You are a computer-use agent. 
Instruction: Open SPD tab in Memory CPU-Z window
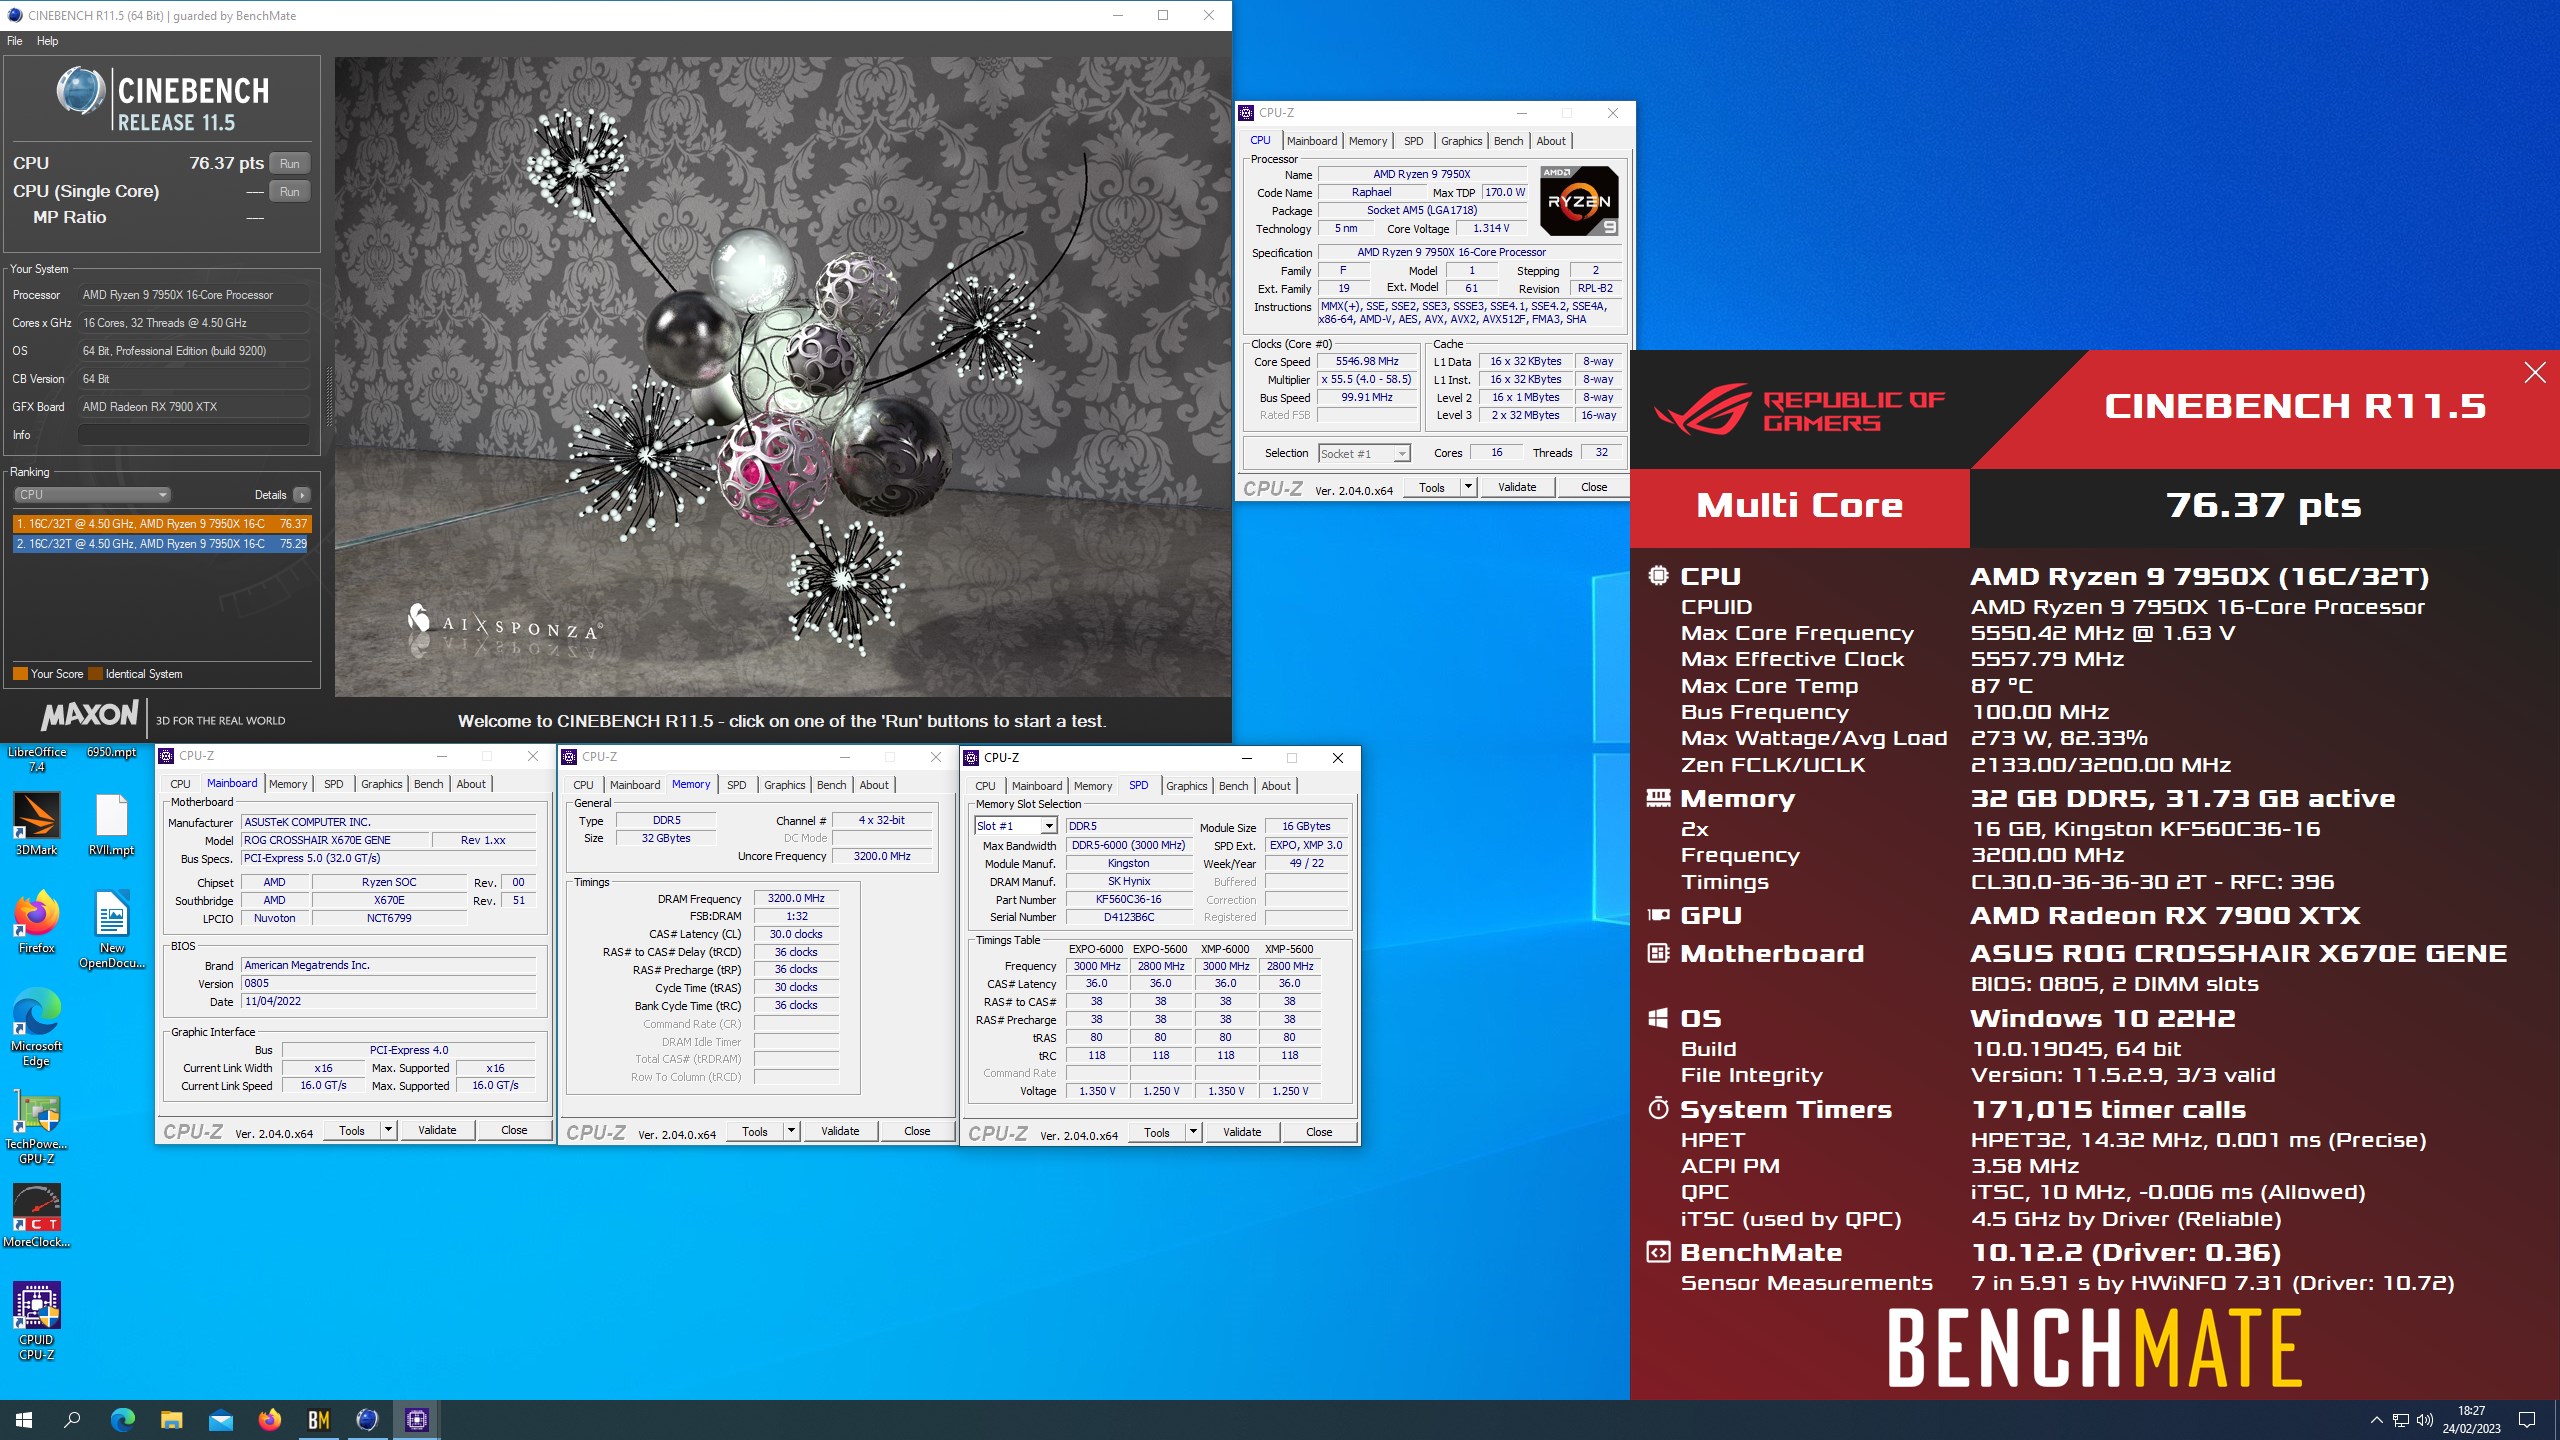tap(736, 785)
